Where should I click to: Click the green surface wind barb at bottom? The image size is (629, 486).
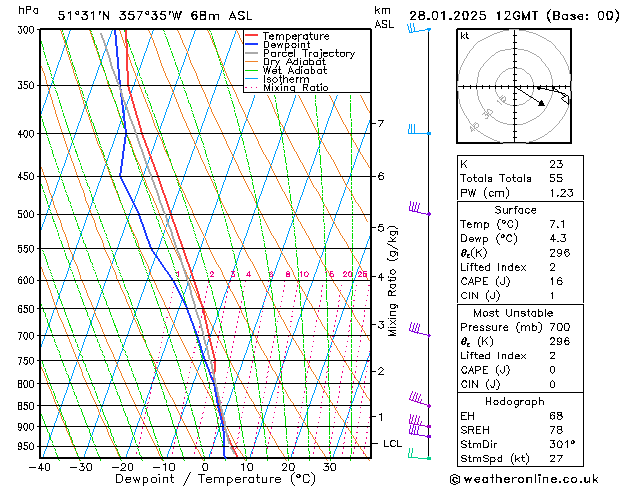tap(419, 454)
